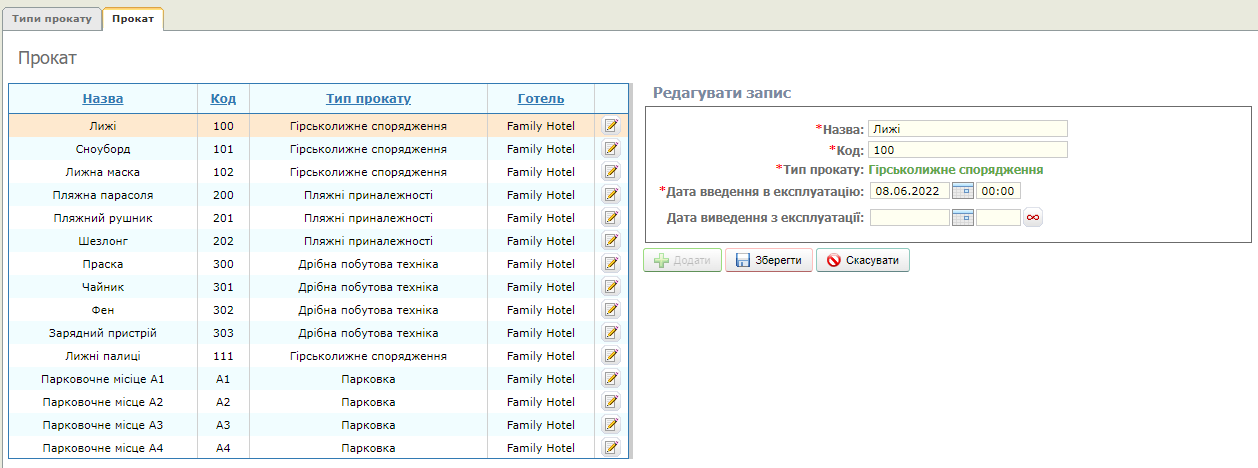
Task: Click edit icon for Парковочне місце А4
Action: [611, 448]
